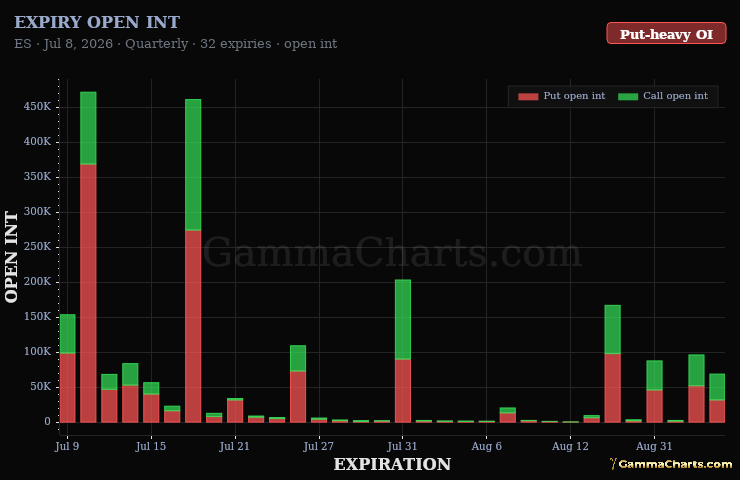Viewport: 740px width, 480px height.
Task: Click the Put-heavy OI badge
Action: [666, 34]
